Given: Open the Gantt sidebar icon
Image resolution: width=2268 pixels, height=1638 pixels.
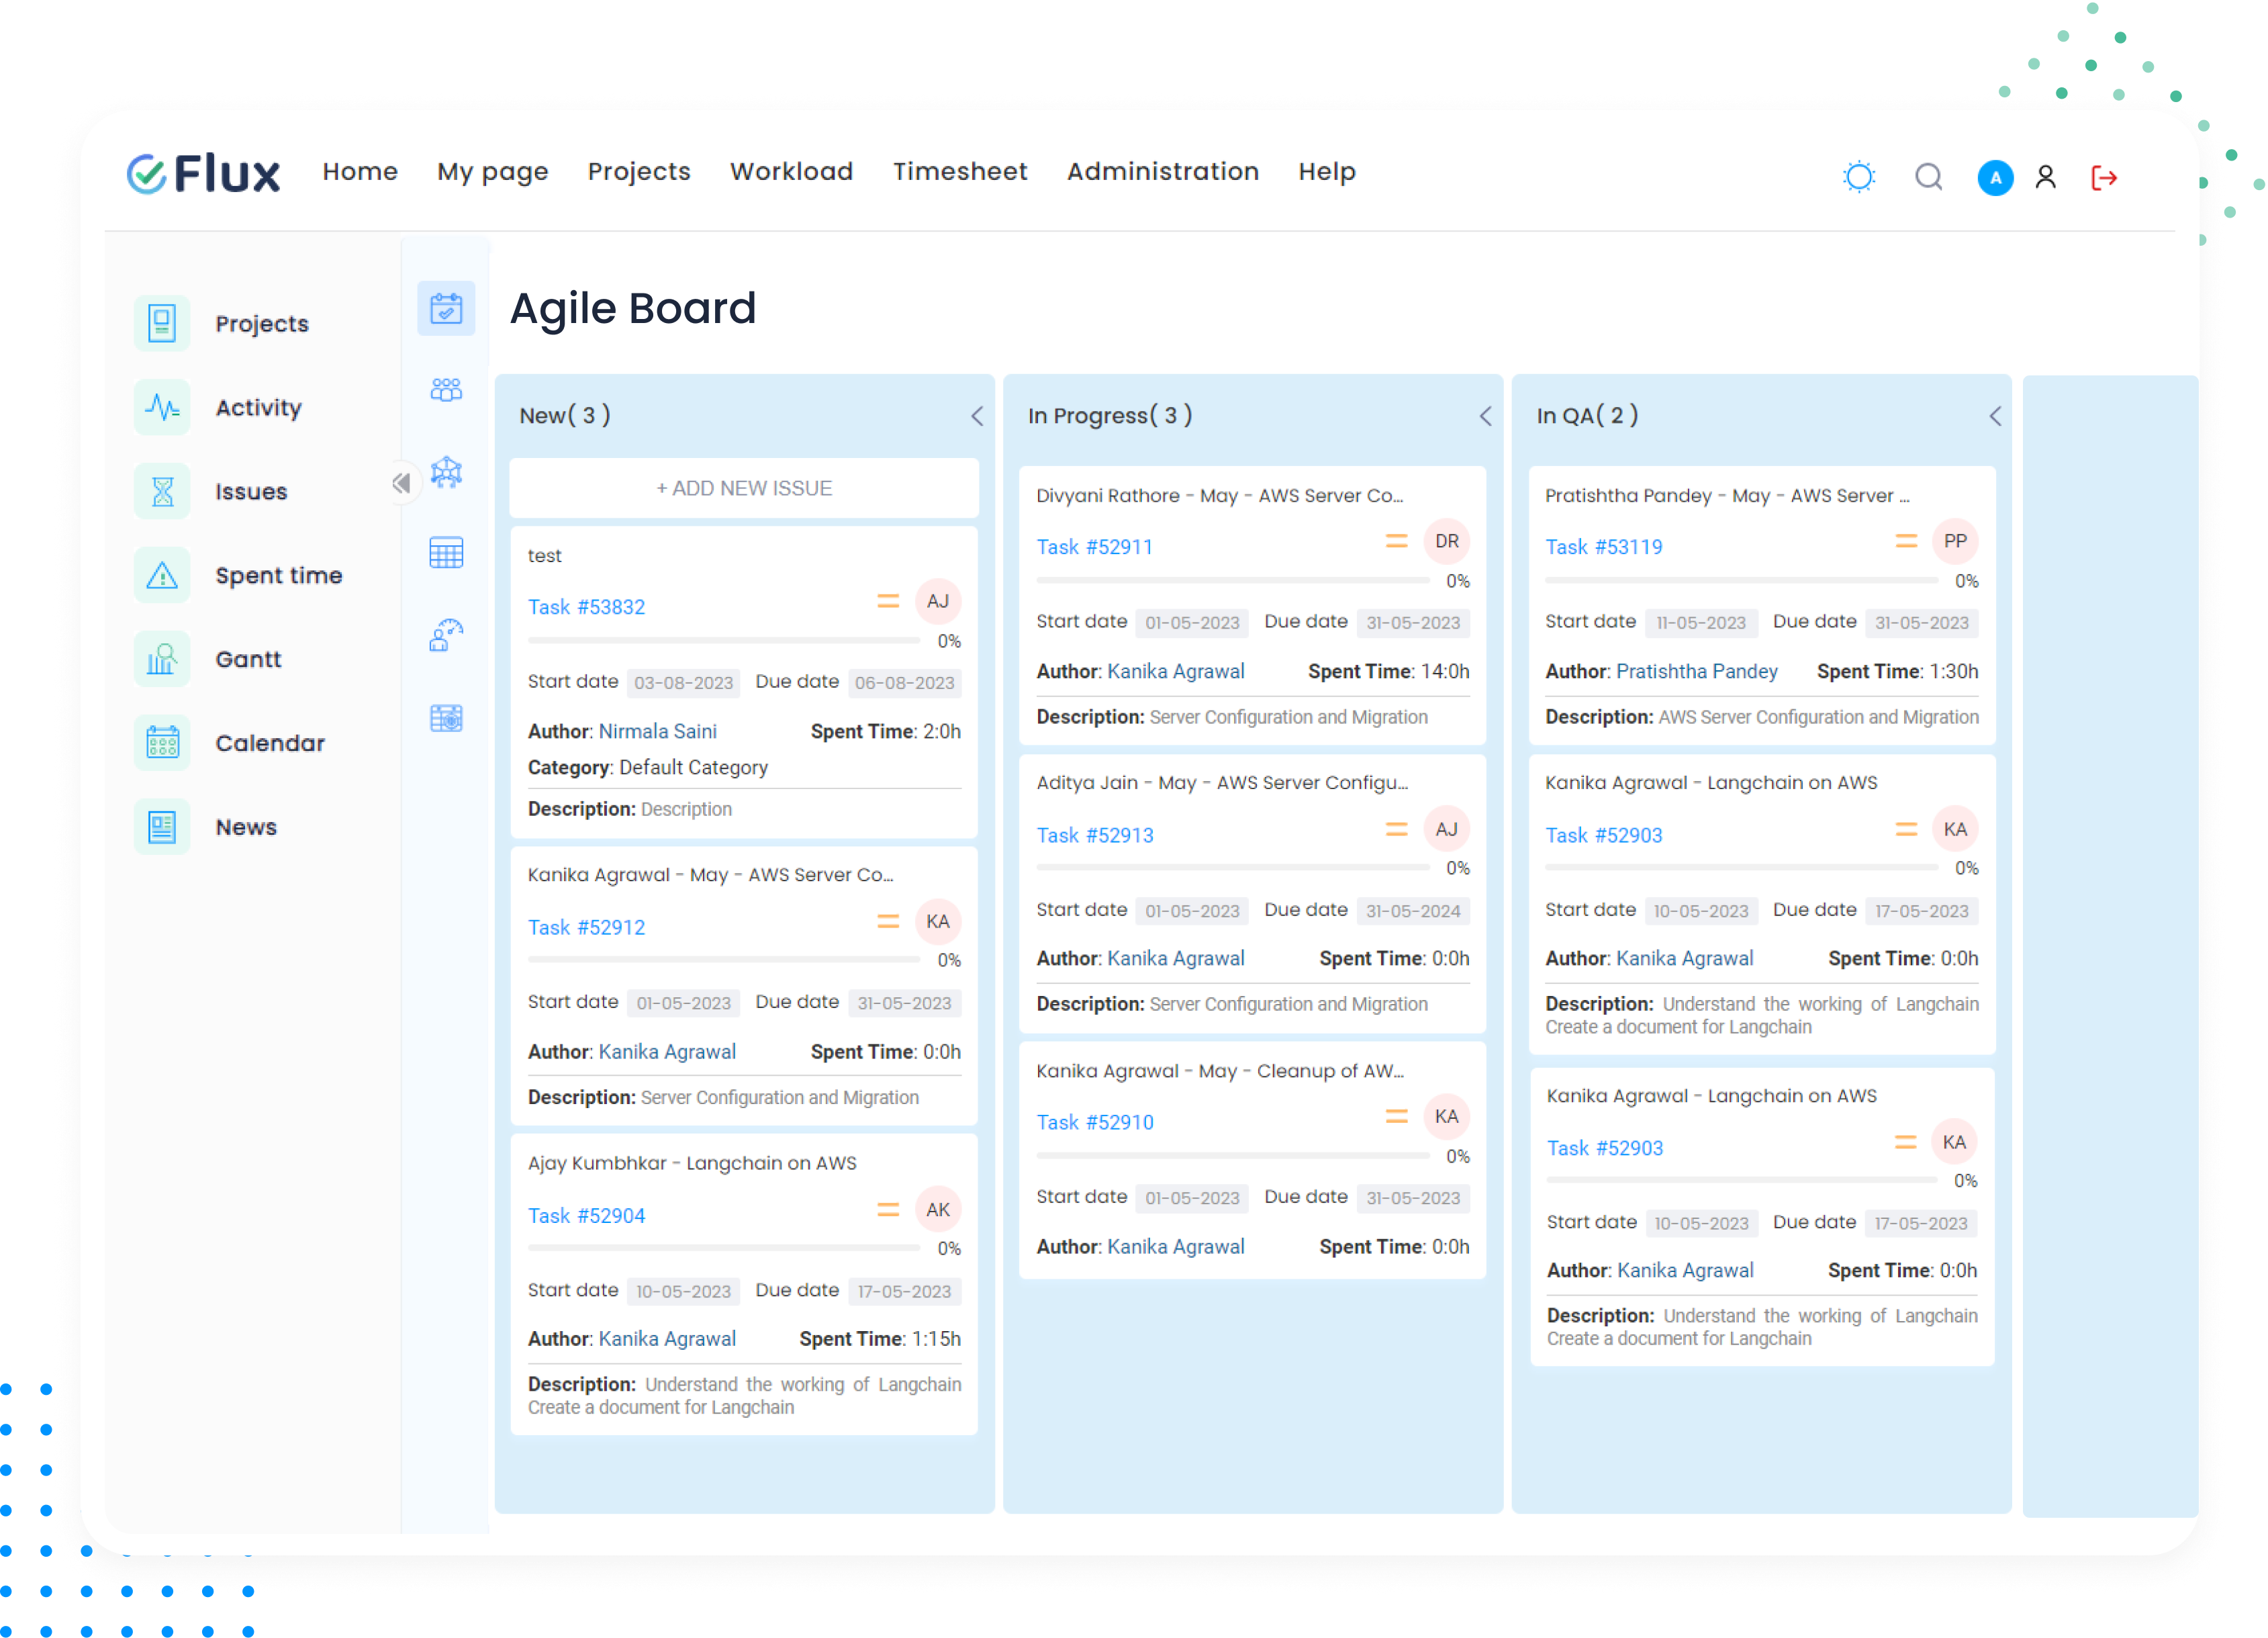Looking at the screenshot, I should [x=162, y=659].
